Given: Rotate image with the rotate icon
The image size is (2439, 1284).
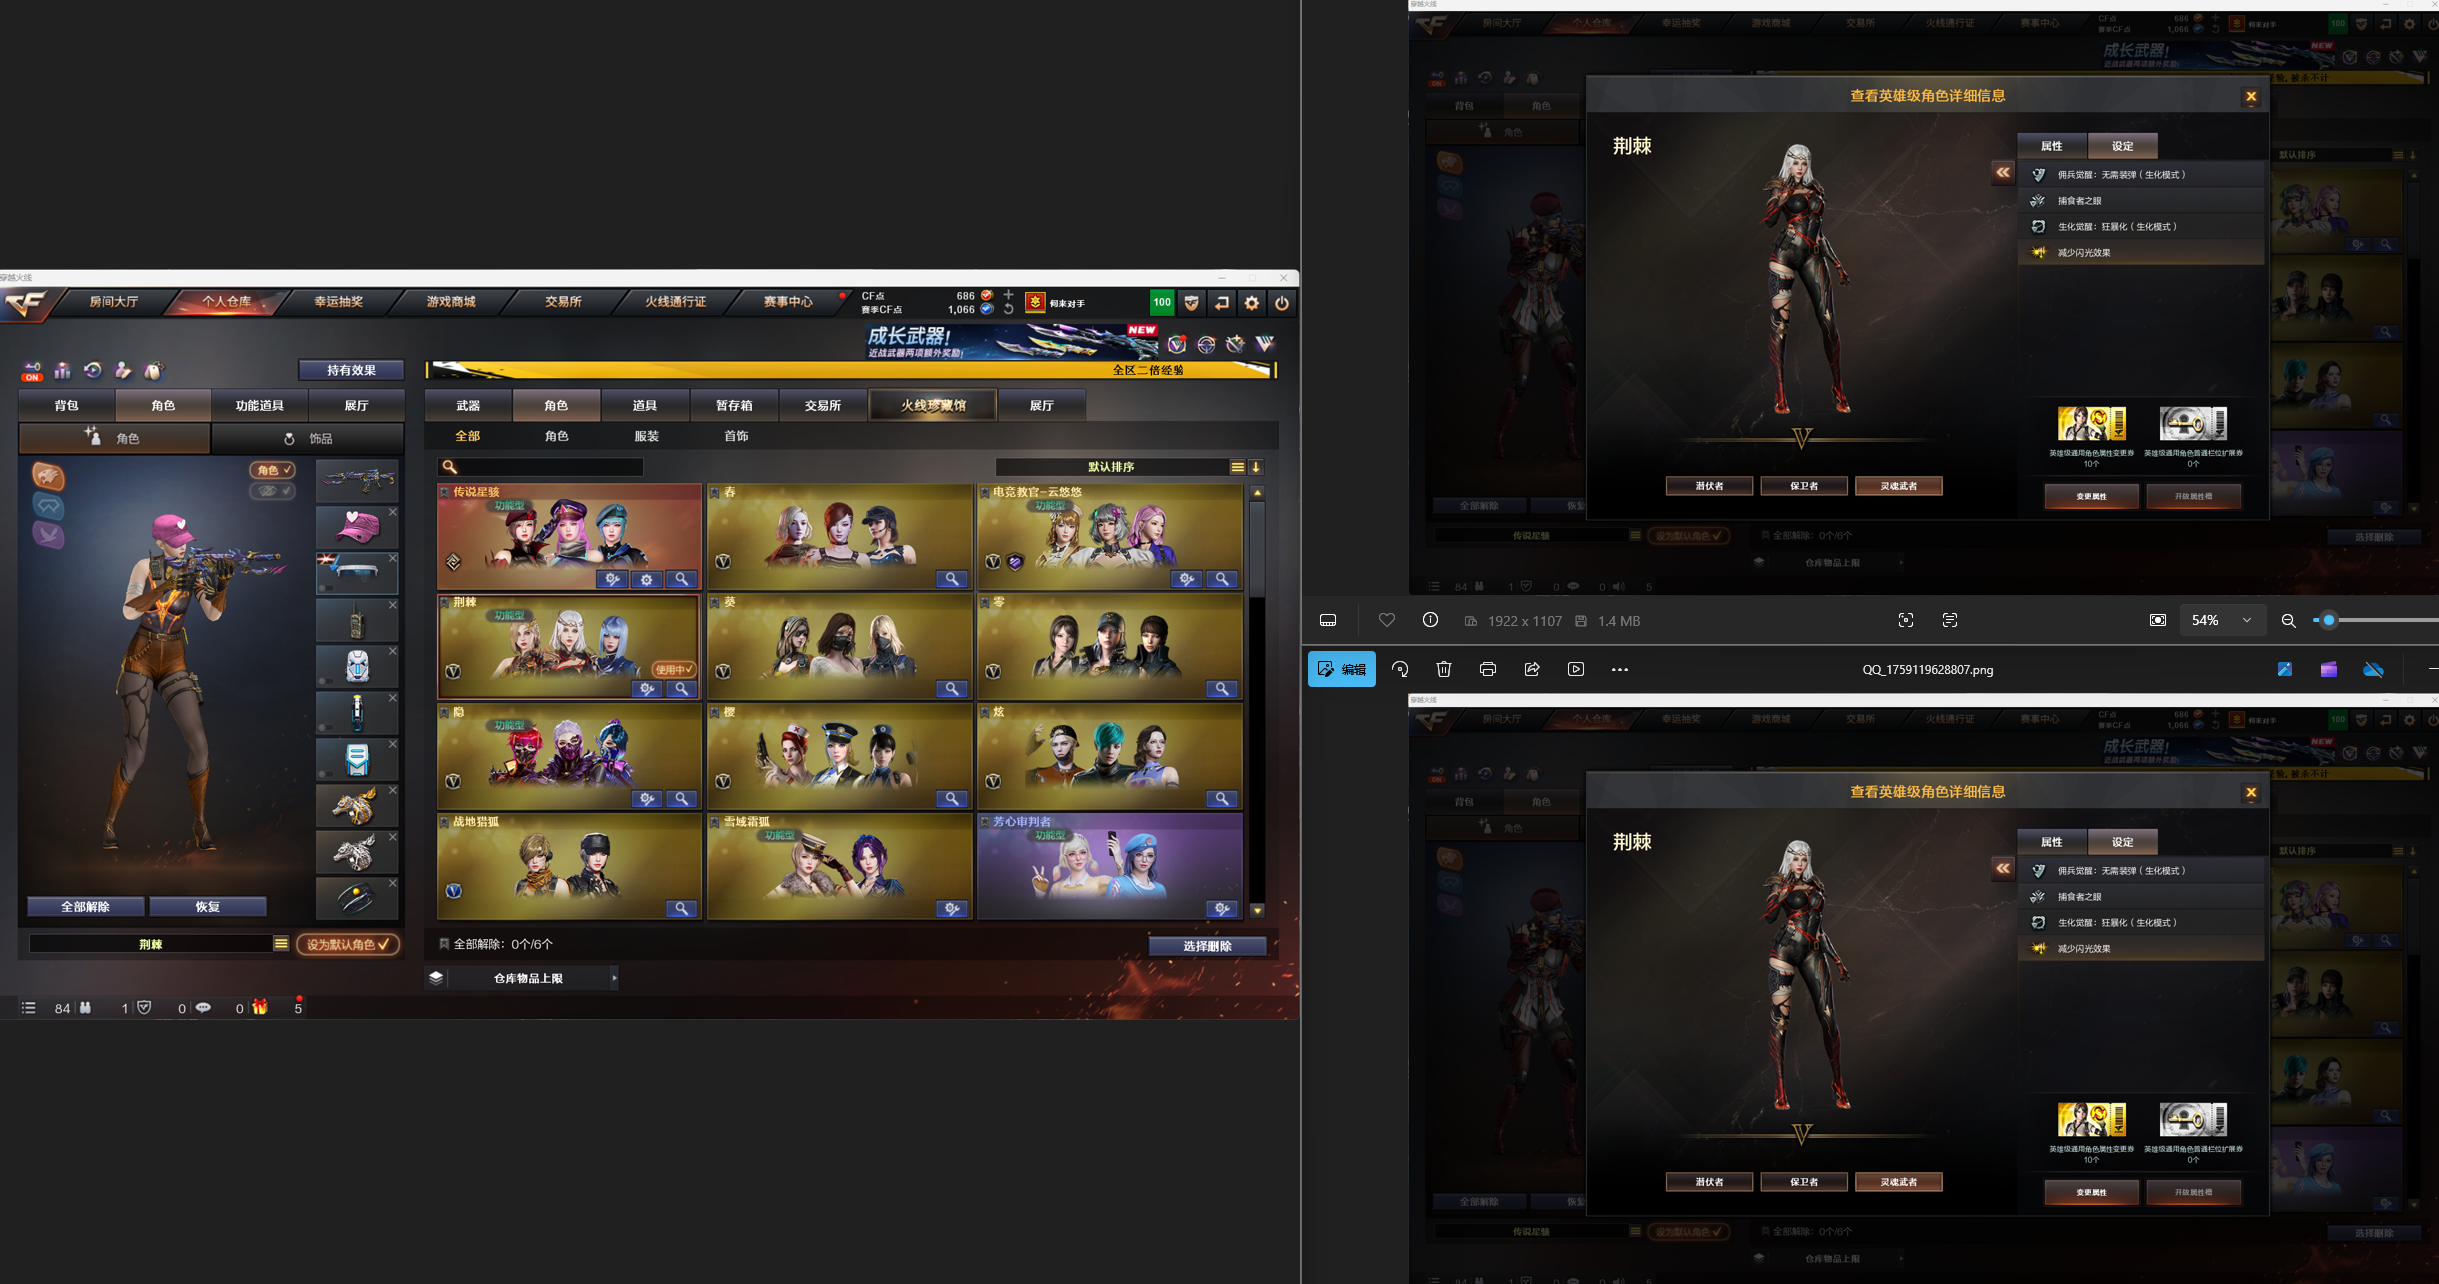Looking at the screenshot, I should (x=1400, y=669).
